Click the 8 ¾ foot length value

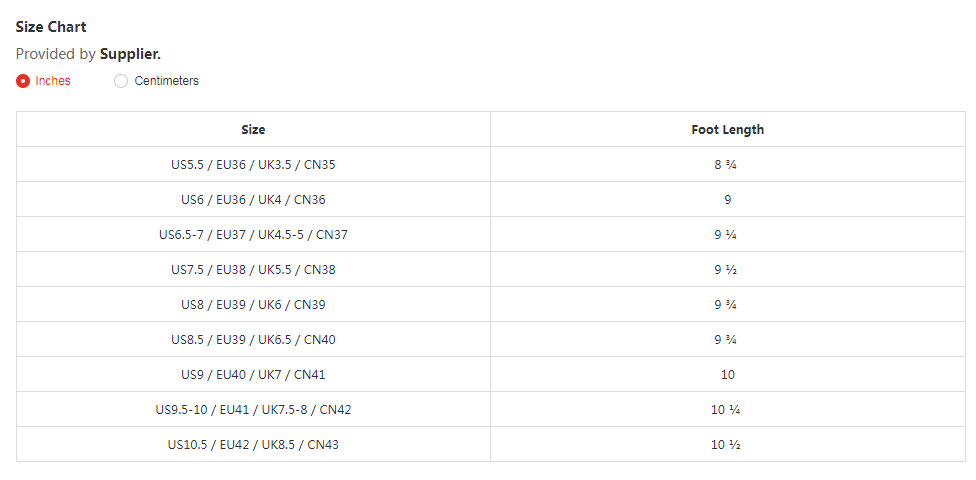click(x=727, y=165)
